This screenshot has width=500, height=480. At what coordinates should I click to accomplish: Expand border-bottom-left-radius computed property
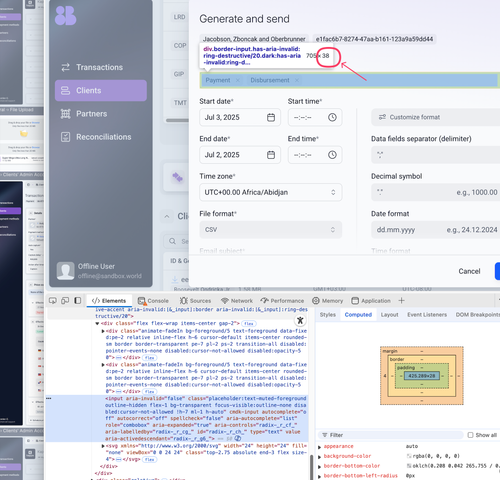click(320, 476)
